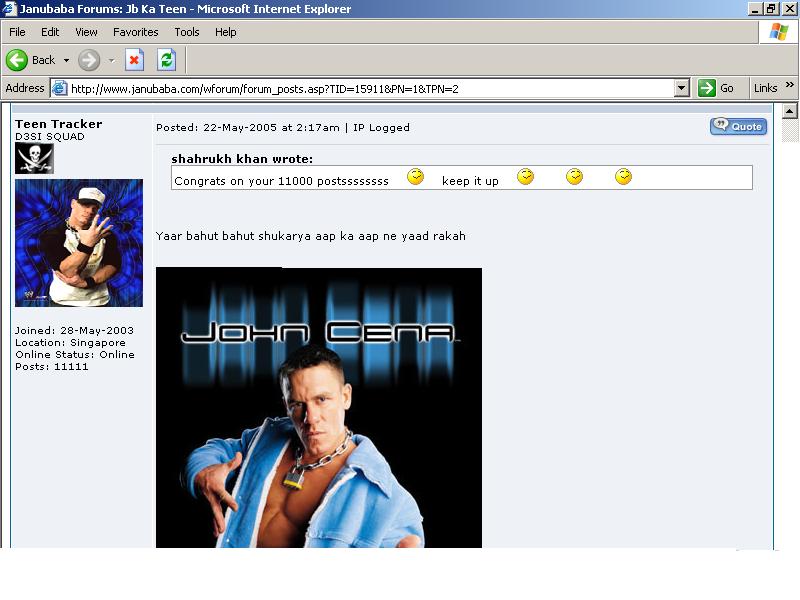Close the Internet Explorer window
The width and height of the screenshot is (800, 600).
click(x=789, y=9)
